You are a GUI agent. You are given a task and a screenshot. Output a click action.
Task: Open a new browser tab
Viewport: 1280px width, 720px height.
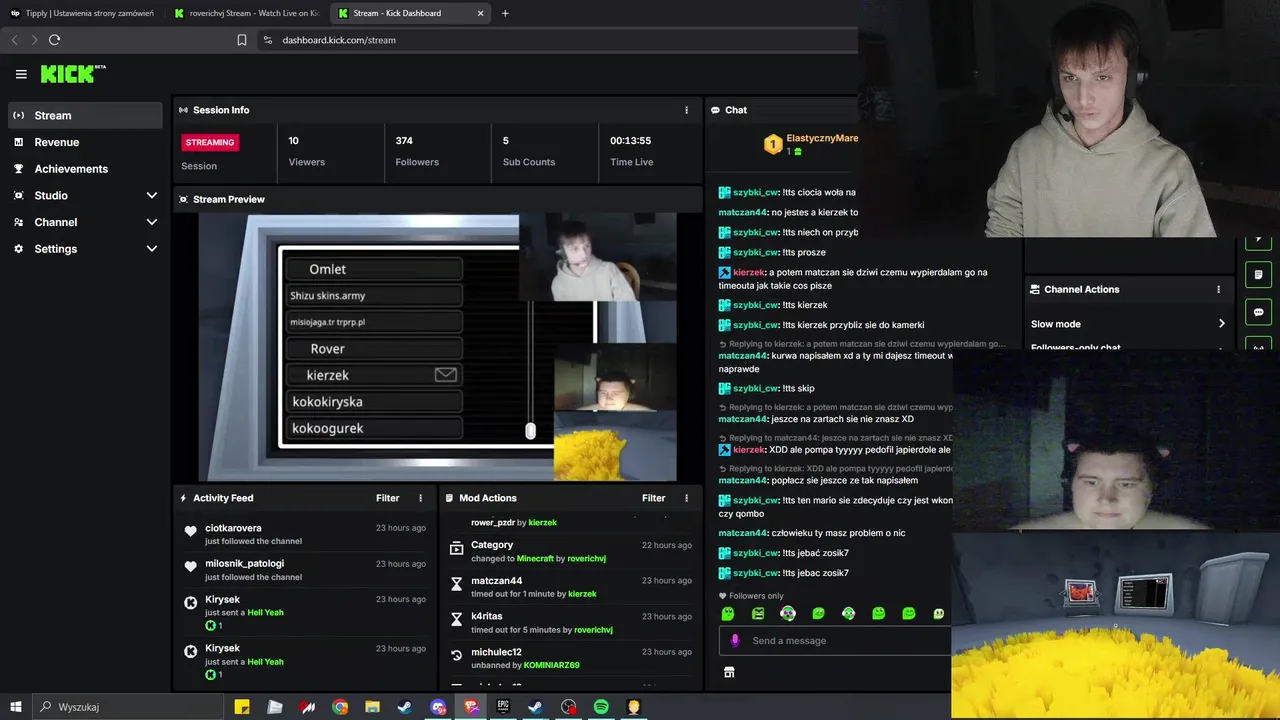click(x=505, y=13)
